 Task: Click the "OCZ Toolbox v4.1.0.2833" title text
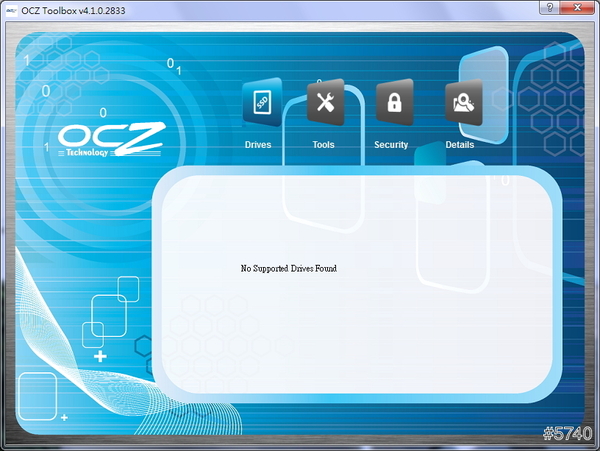pos(73,11)
